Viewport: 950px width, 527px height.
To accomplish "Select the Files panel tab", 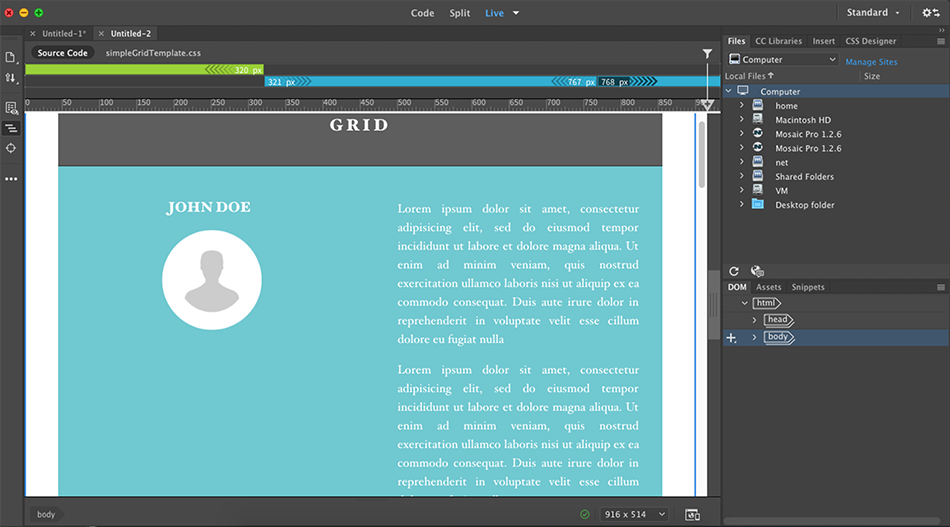I will pyautogui.click(x=736, y=41).
